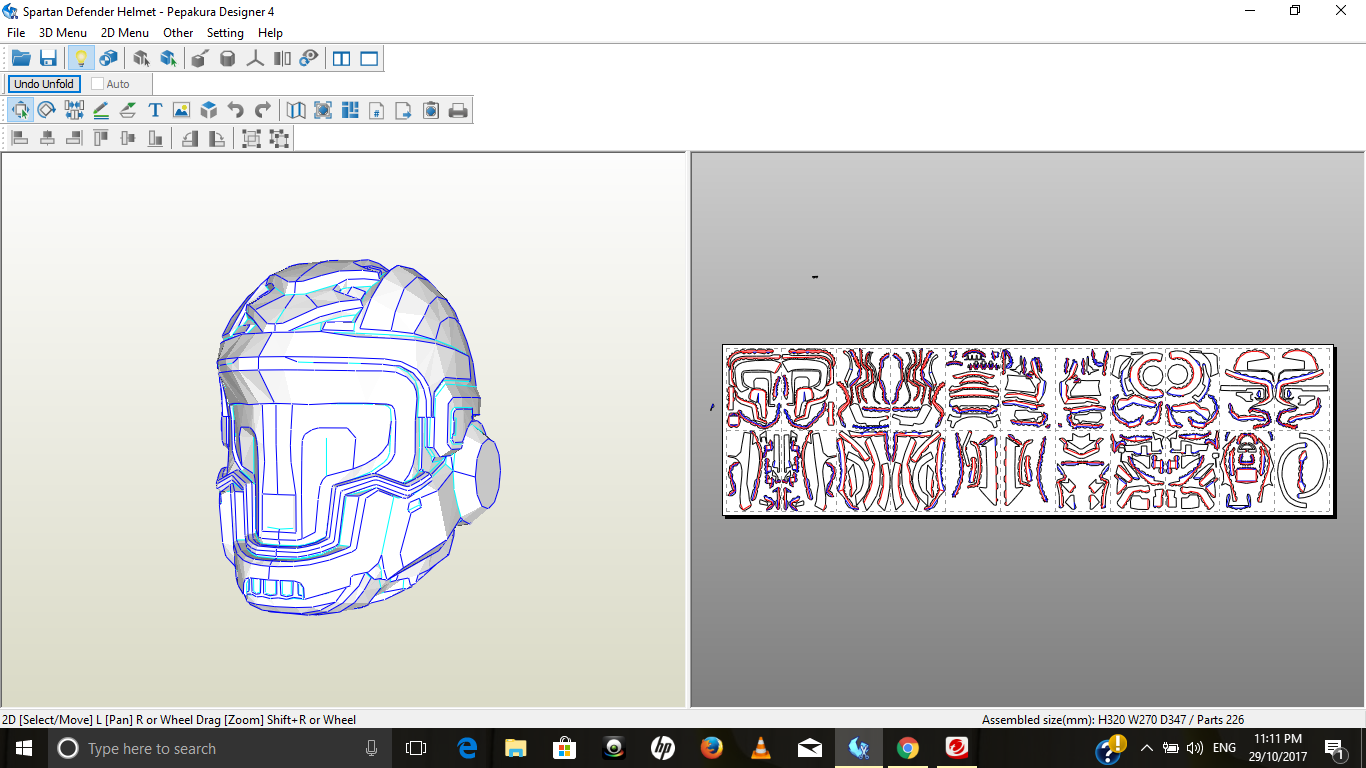
Task: Click the blue spheres-and-cube material icon
Action: click(108, 59)
